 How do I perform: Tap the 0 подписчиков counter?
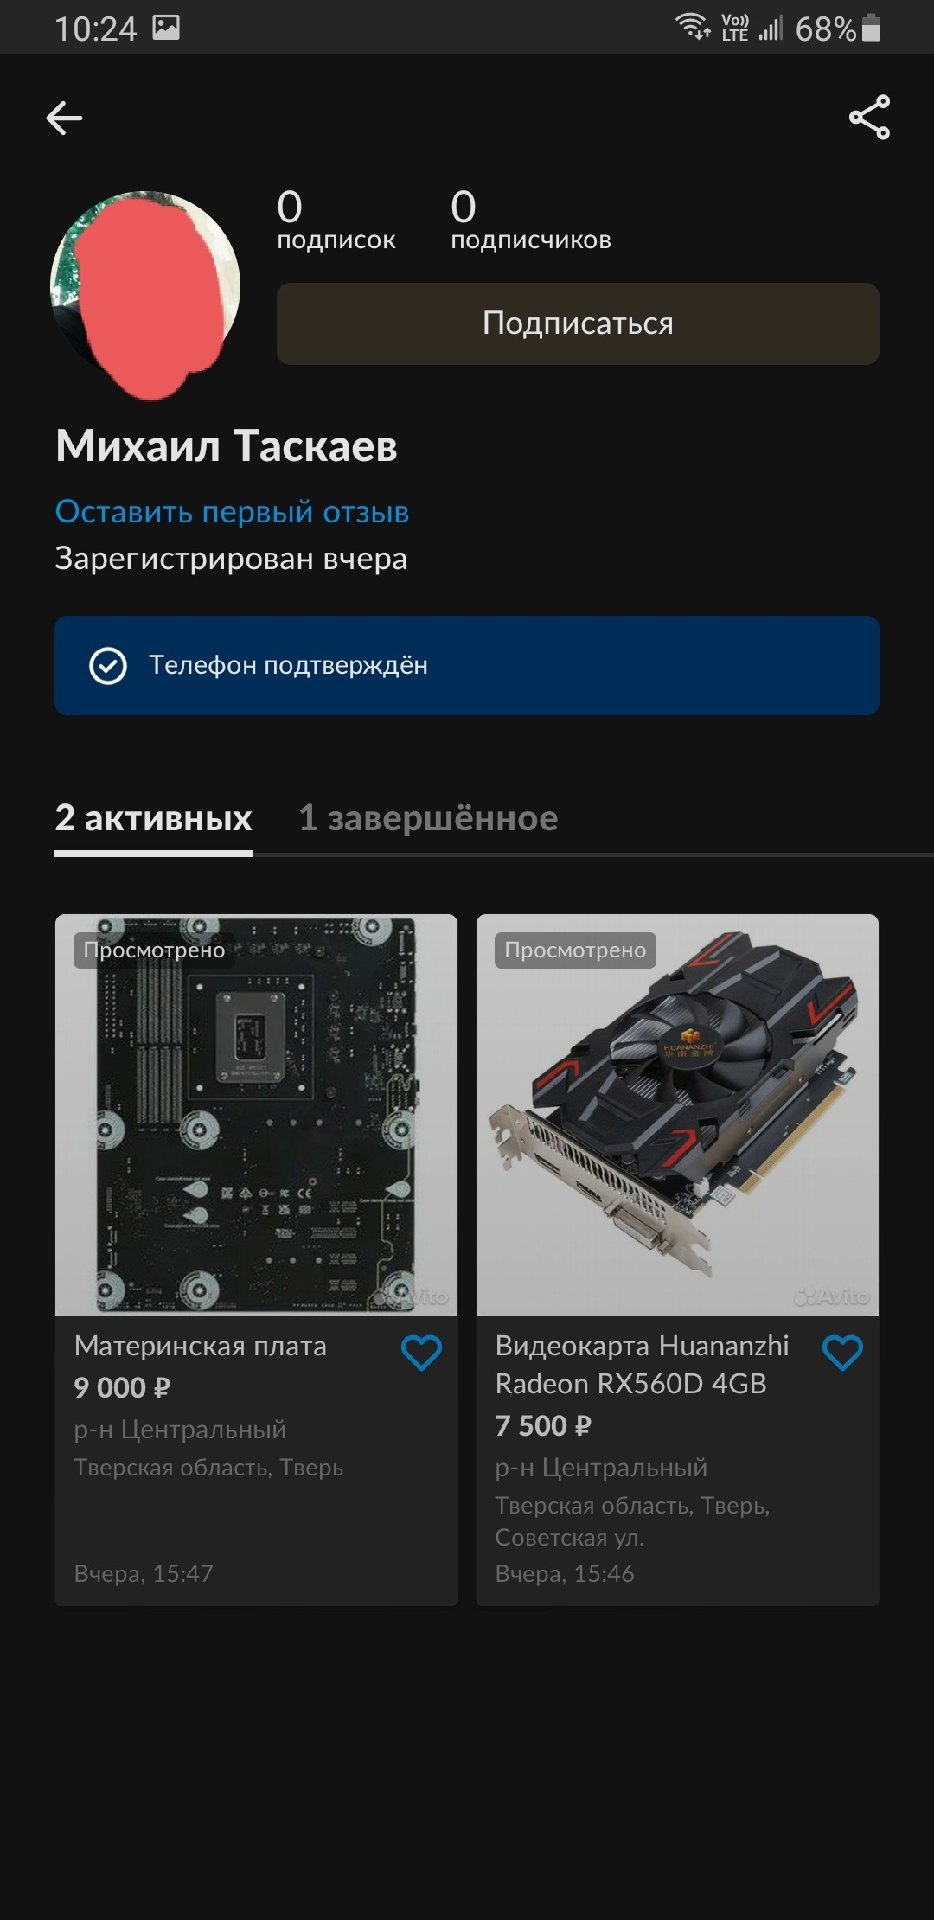coord(531,221)
